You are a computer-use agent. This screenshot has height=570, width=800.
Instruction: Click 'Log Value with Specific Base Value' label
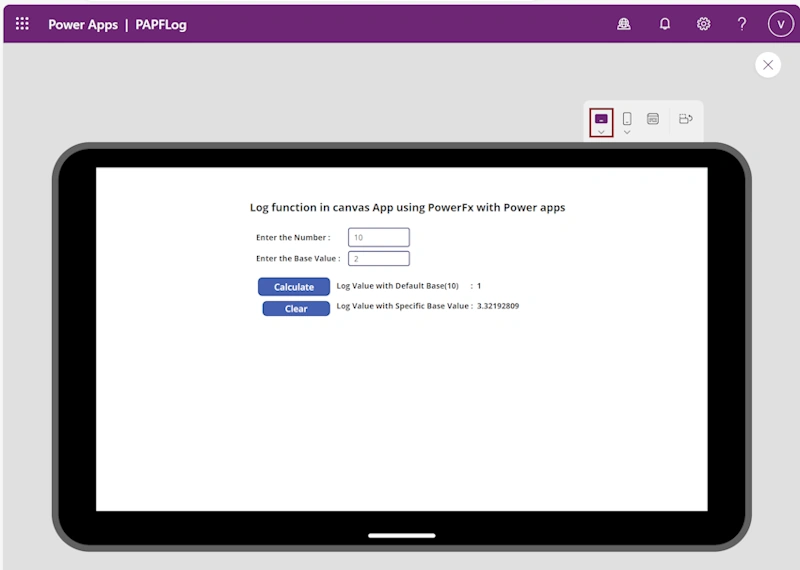tap(403, 306)
